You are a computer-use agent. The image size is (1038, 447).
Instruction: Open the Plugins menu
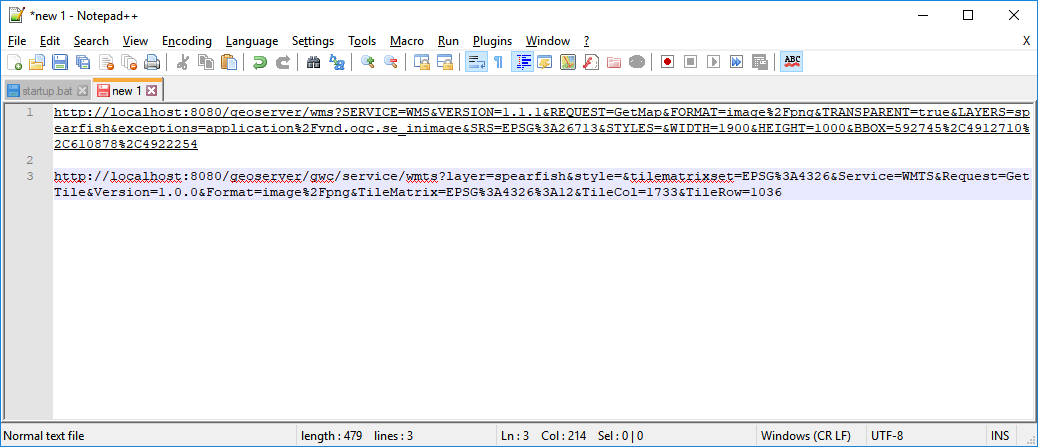click(493, 41)
